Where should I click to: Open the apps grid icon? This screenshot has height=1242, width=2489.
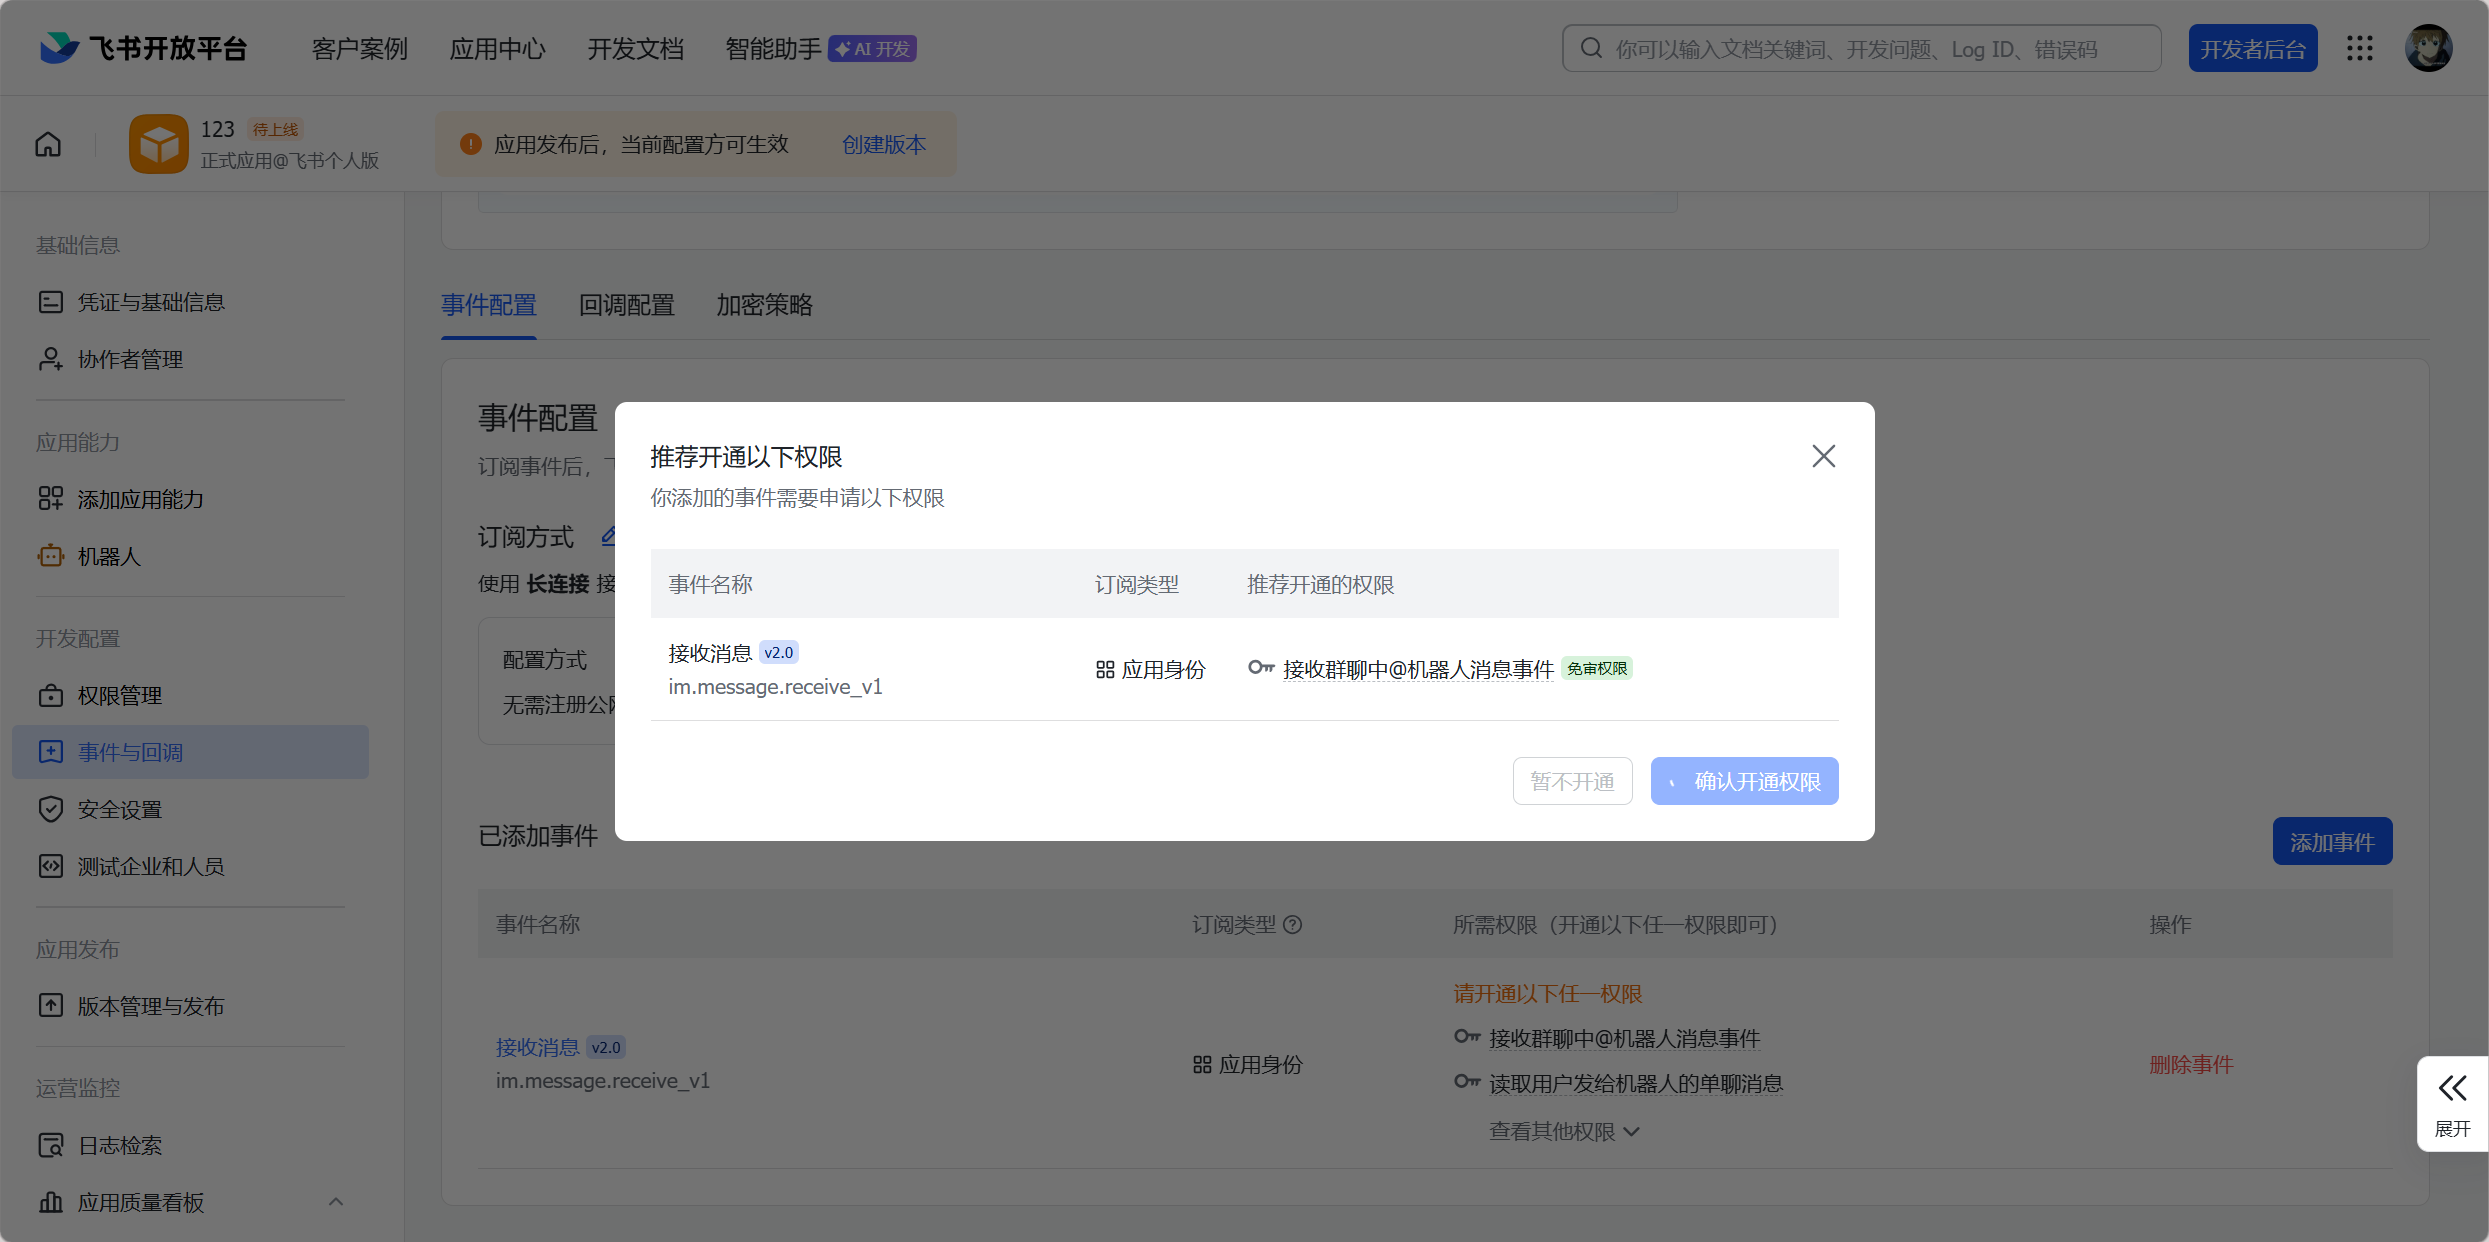coord(2359,48)
